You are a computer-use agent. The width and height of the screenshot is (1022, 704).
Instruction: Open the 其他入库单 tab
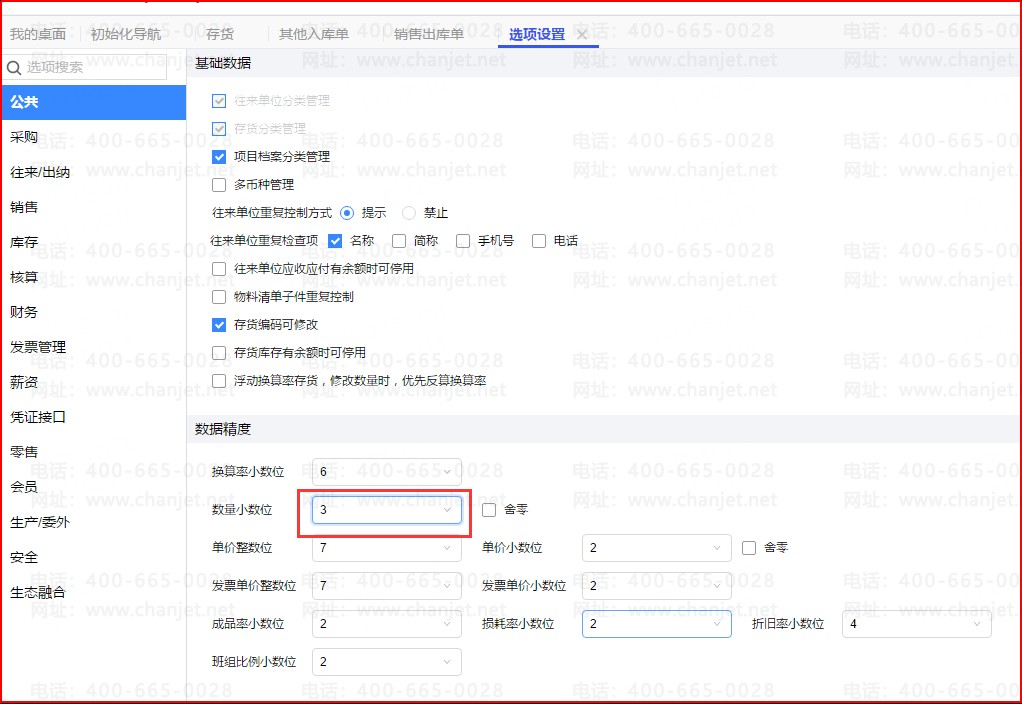[x=314, y=34]
